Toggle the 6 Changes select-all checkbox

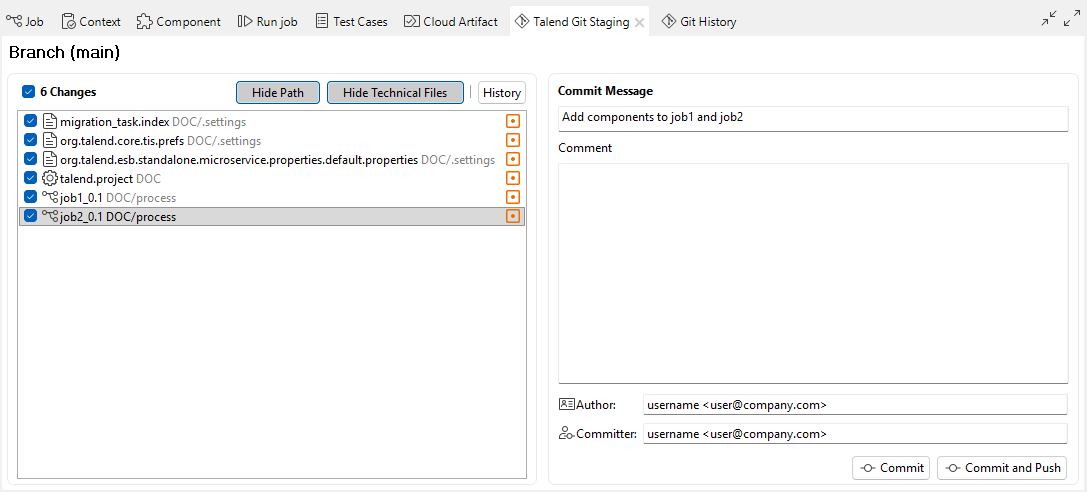(x=28, y=91)
